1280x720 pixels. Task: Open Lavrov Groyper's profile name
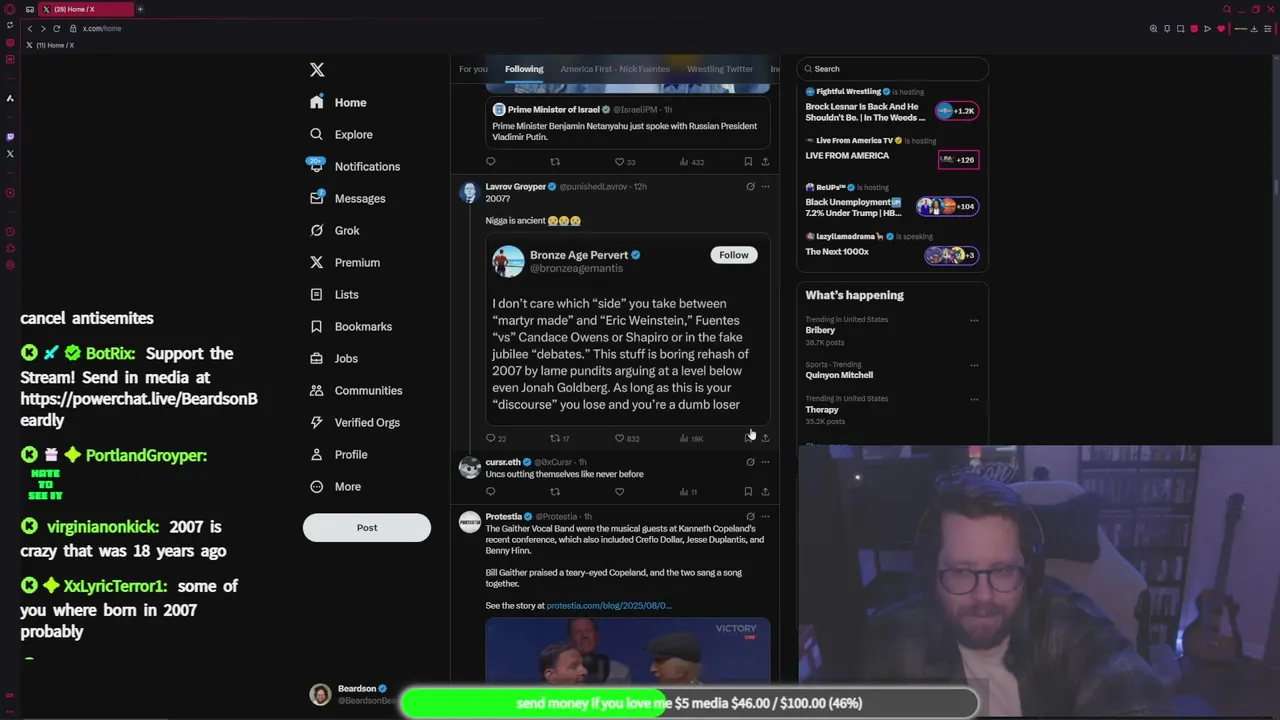[x=515, y=186]
